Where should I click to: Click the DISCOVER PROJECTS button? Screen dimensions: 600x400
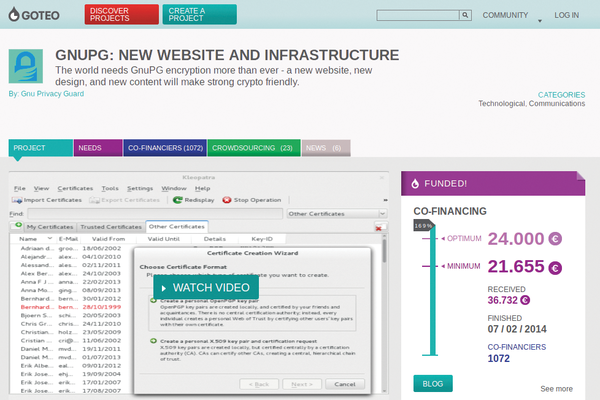(122, 15)
